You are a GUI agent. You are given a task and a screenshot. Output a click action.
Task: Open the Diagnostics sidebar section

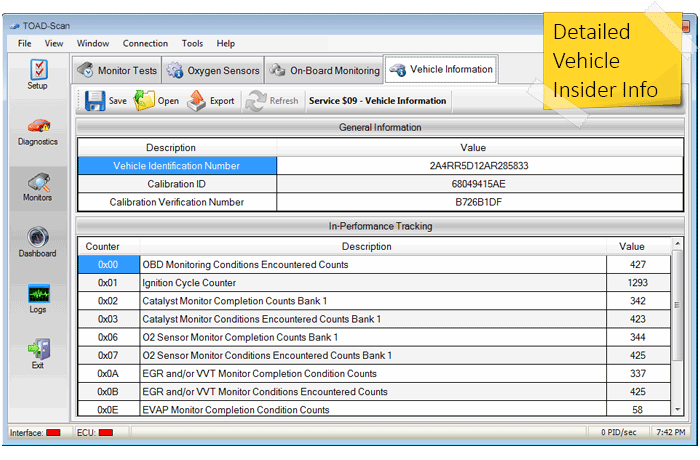tap(38, 132)
